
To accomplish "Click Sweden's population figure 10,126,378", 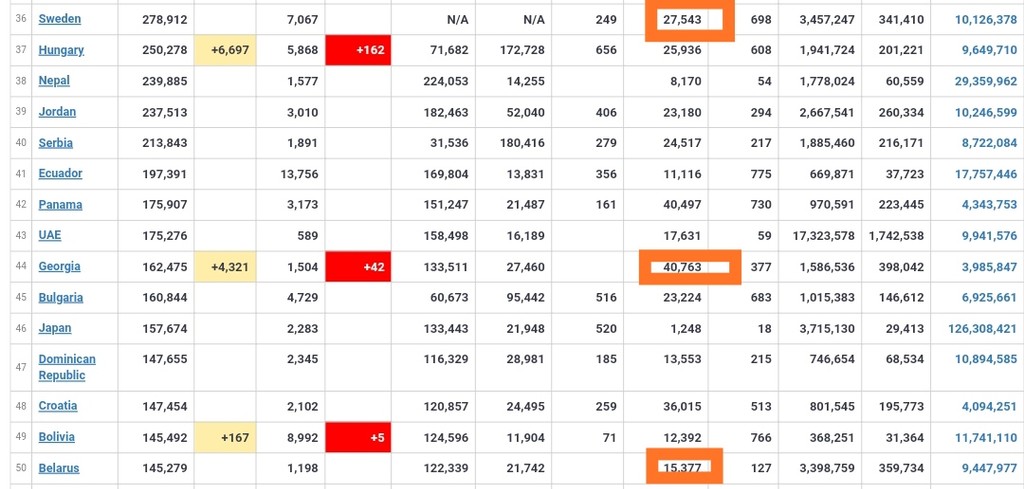I will tap(985, 20).
